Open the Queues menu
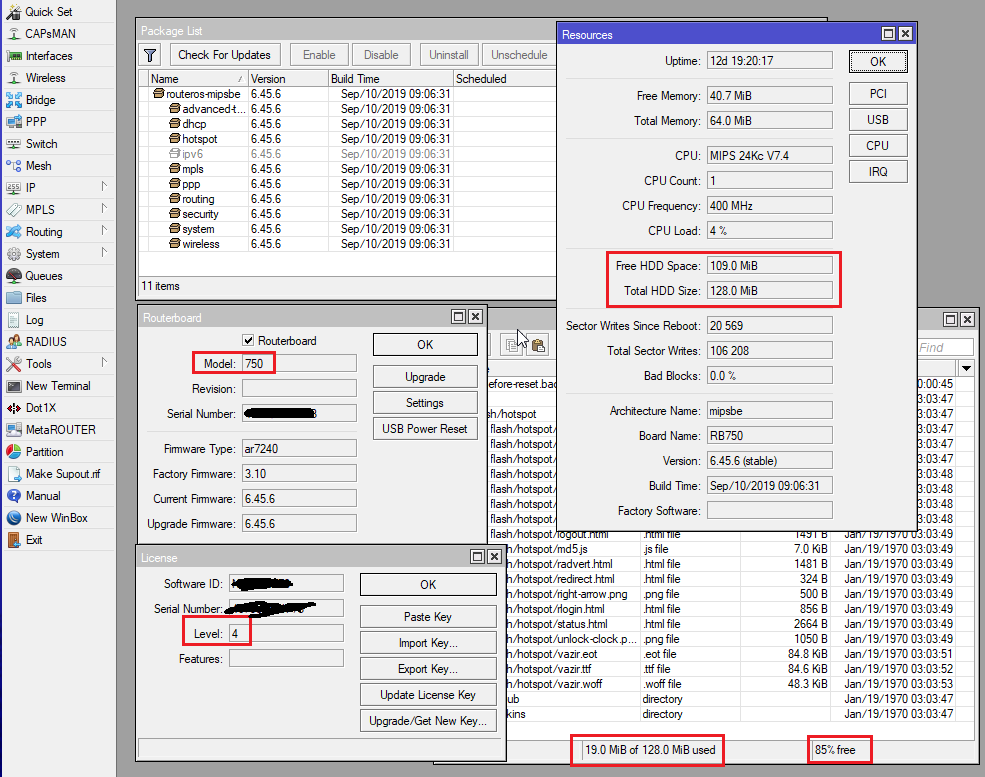Image resolution: width=985 pixels, height=777 pixels. pyautogui.click(x=43, y=276)
